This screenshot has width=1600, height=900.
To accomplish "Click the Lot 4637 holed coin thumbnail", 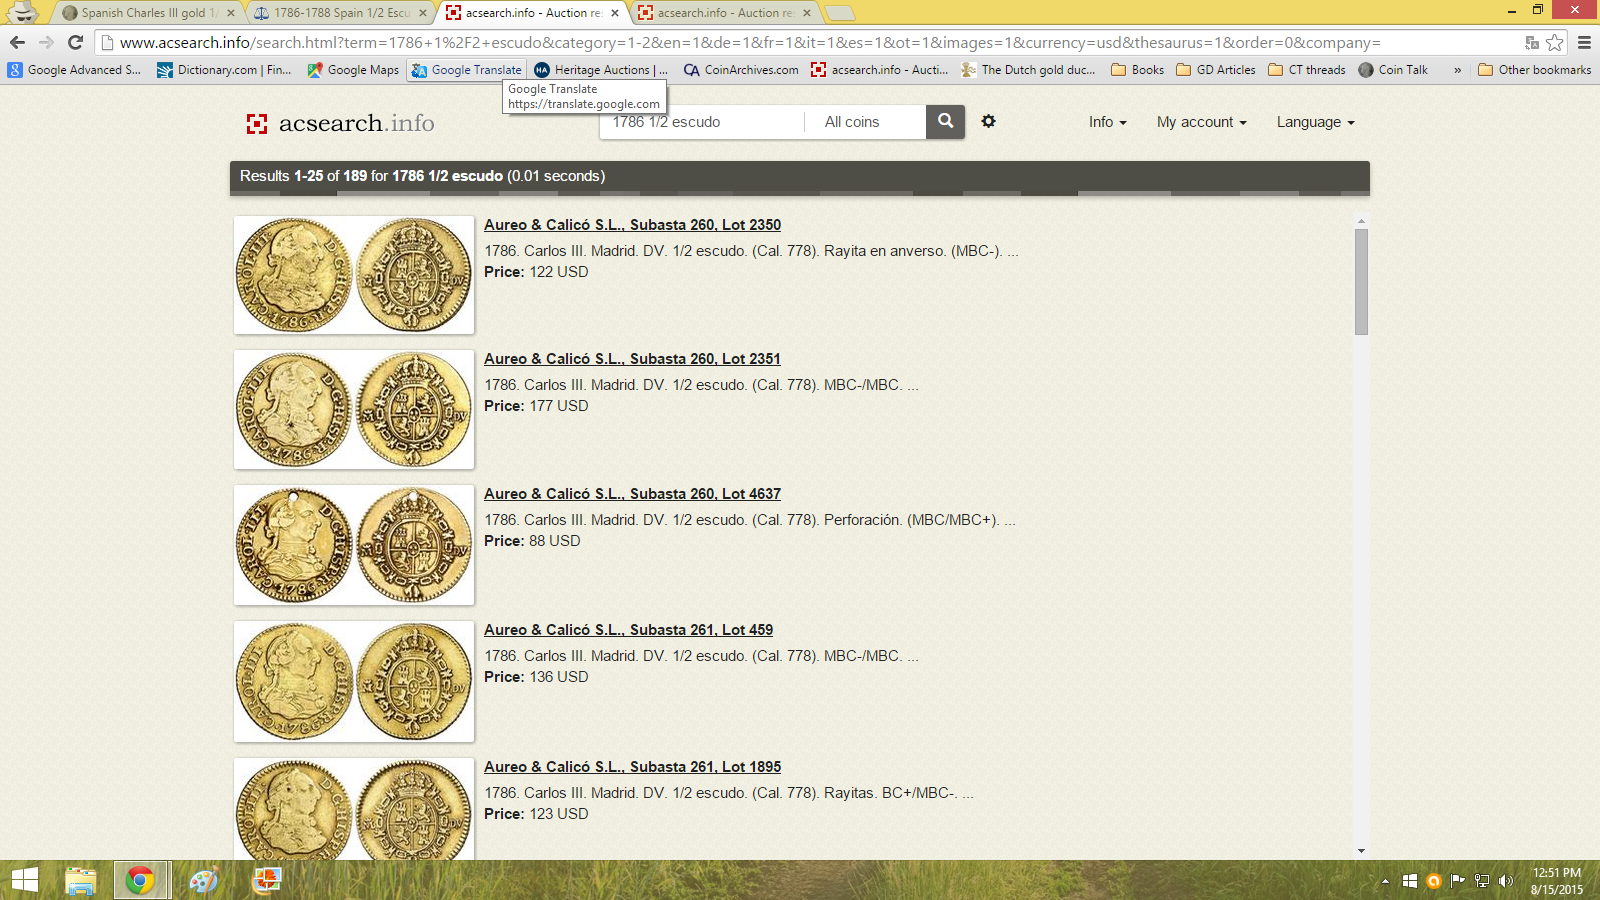I will [x=354, y=545].
